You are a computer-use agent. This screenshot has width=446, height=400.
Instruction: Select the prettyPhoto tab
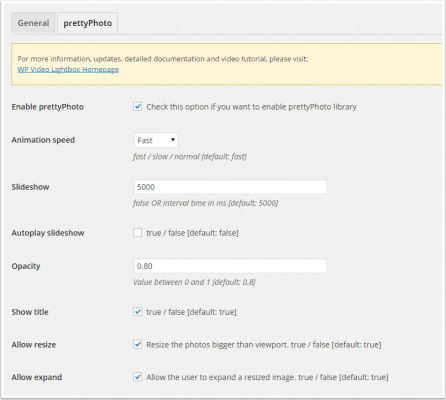click(87, 23)
